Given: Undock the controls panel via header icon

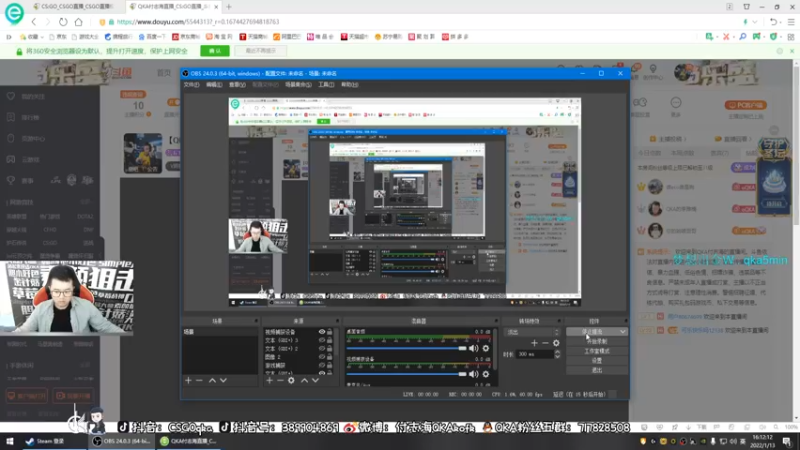Looking at the screenshot, I should coord(626,321).
